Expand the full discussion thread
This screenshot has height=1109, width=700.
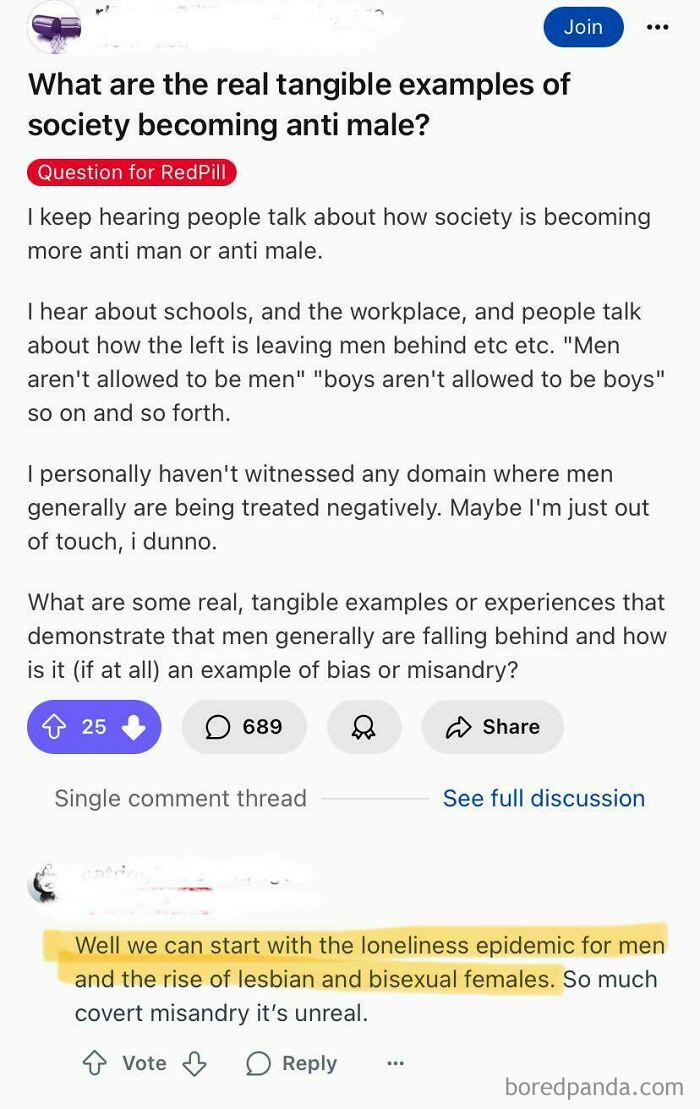click(x=543, y=798)
